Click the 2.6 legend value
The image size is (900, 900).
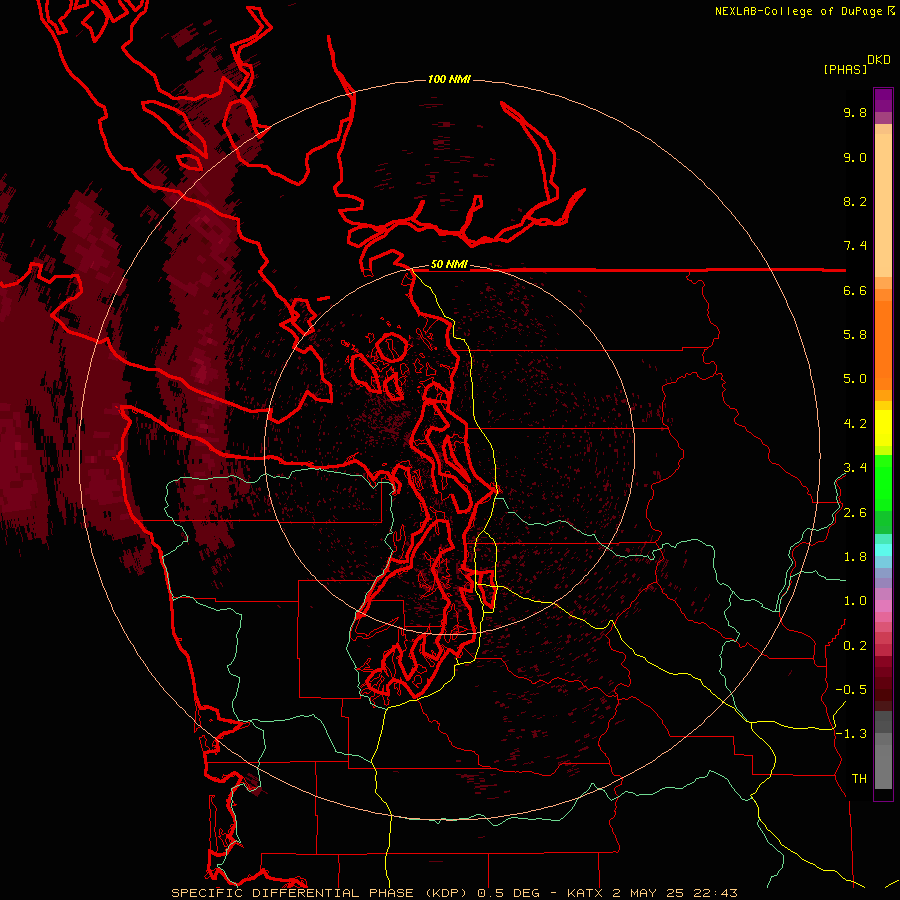[x=855, y=513]
